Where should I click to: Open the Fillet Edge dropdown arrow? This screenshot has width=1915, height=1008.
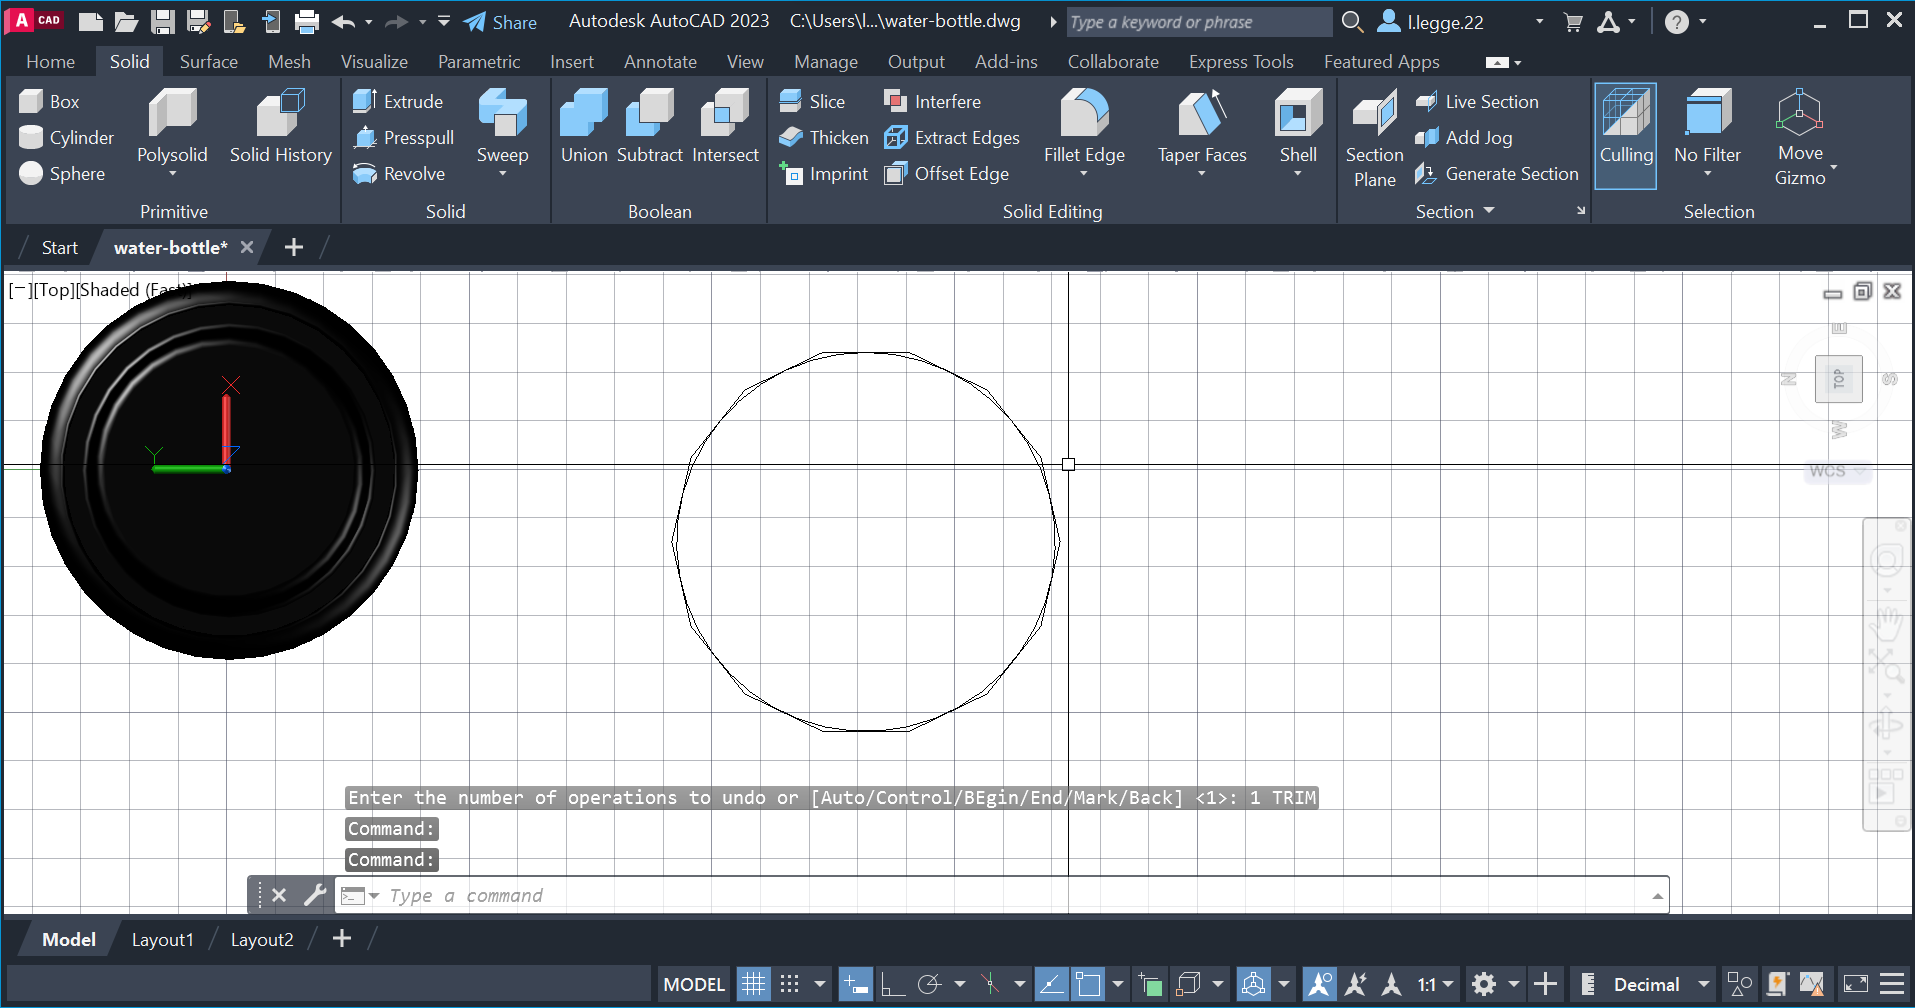click(1084, 174)
